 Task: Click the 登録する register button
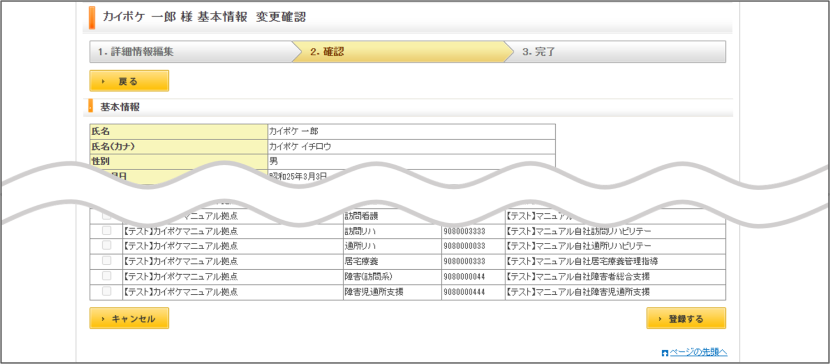686,318
